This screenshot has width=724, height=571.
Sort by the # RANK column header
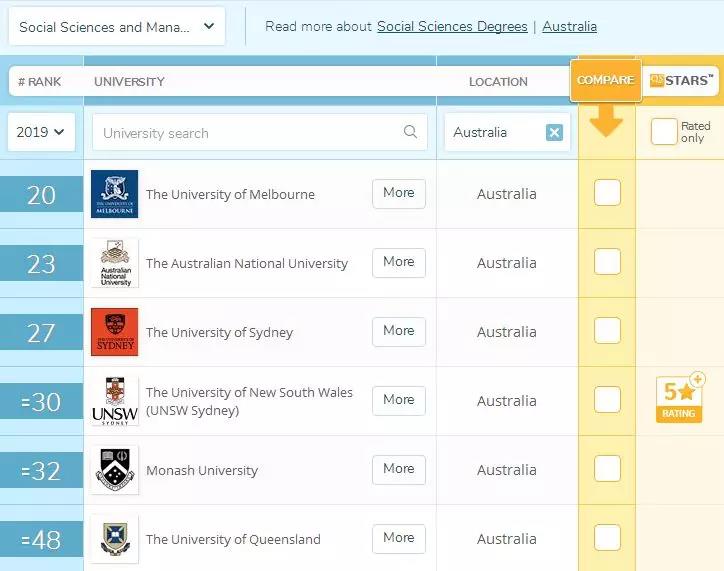coord(39,82)
